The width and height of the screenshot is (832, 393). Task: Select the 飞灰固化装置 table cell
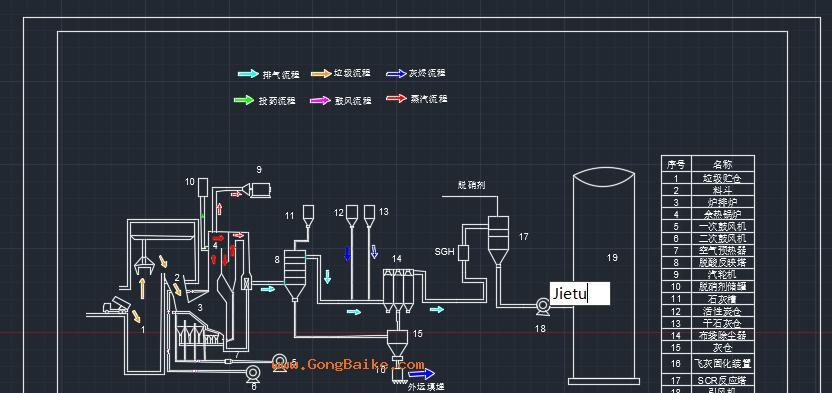tap(722, 364)
